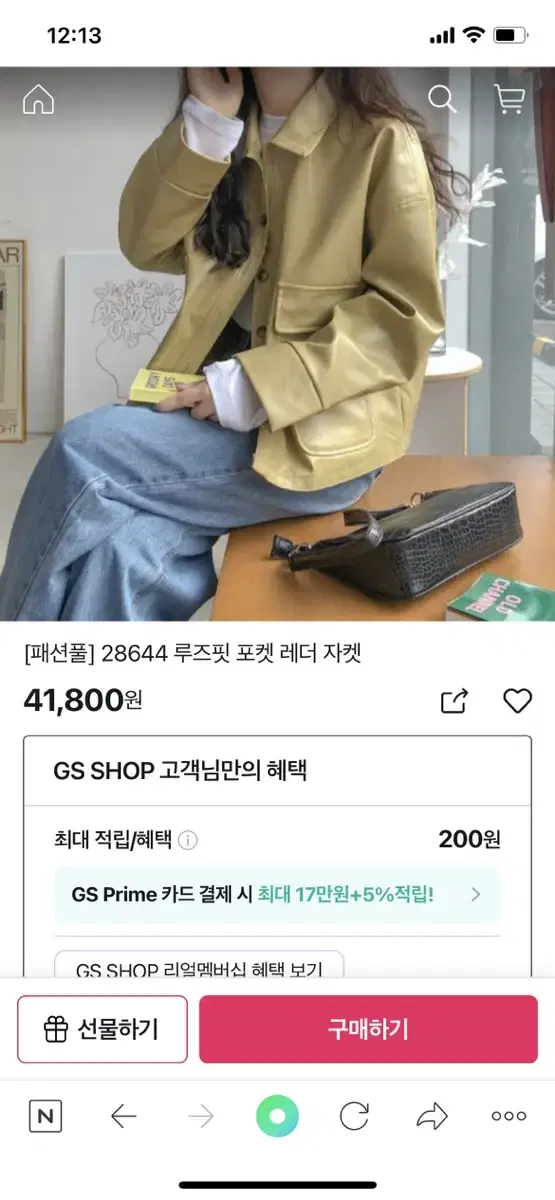Screen dimensions: 555x1200
Task: Open the Naver N home icon
Action: point(45,1117)
